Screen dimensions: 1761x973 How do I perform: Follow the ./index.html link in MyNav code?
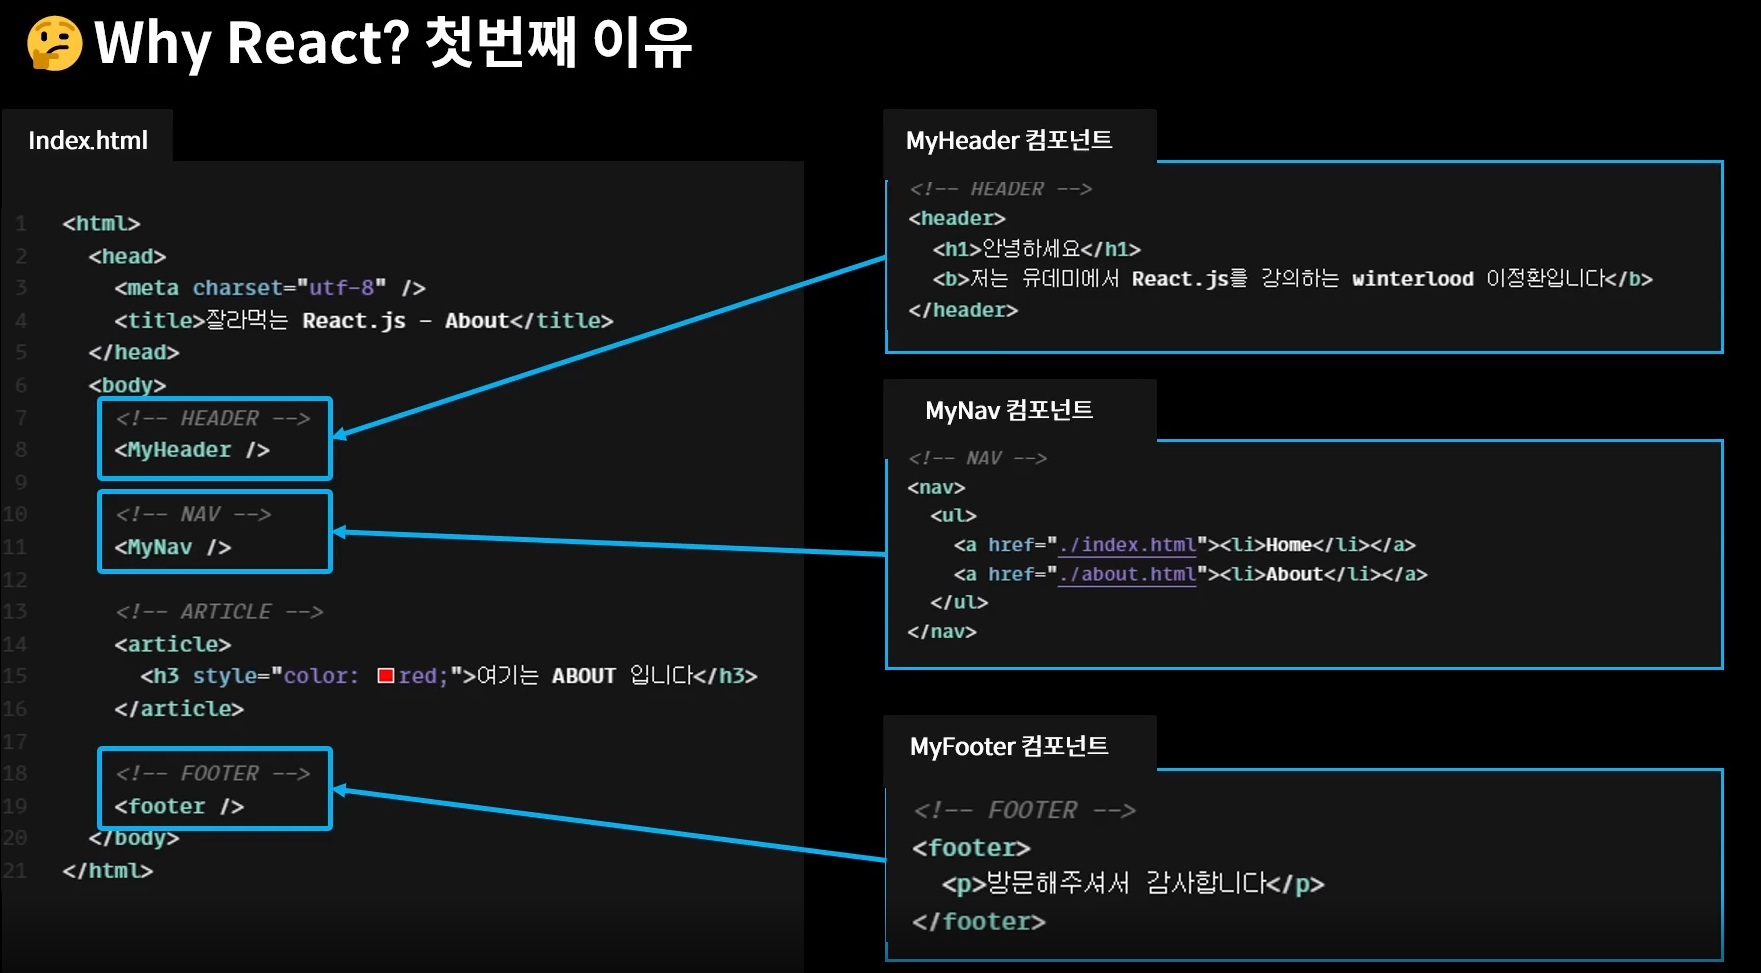pyautogui.click(x=1128, y=545)
